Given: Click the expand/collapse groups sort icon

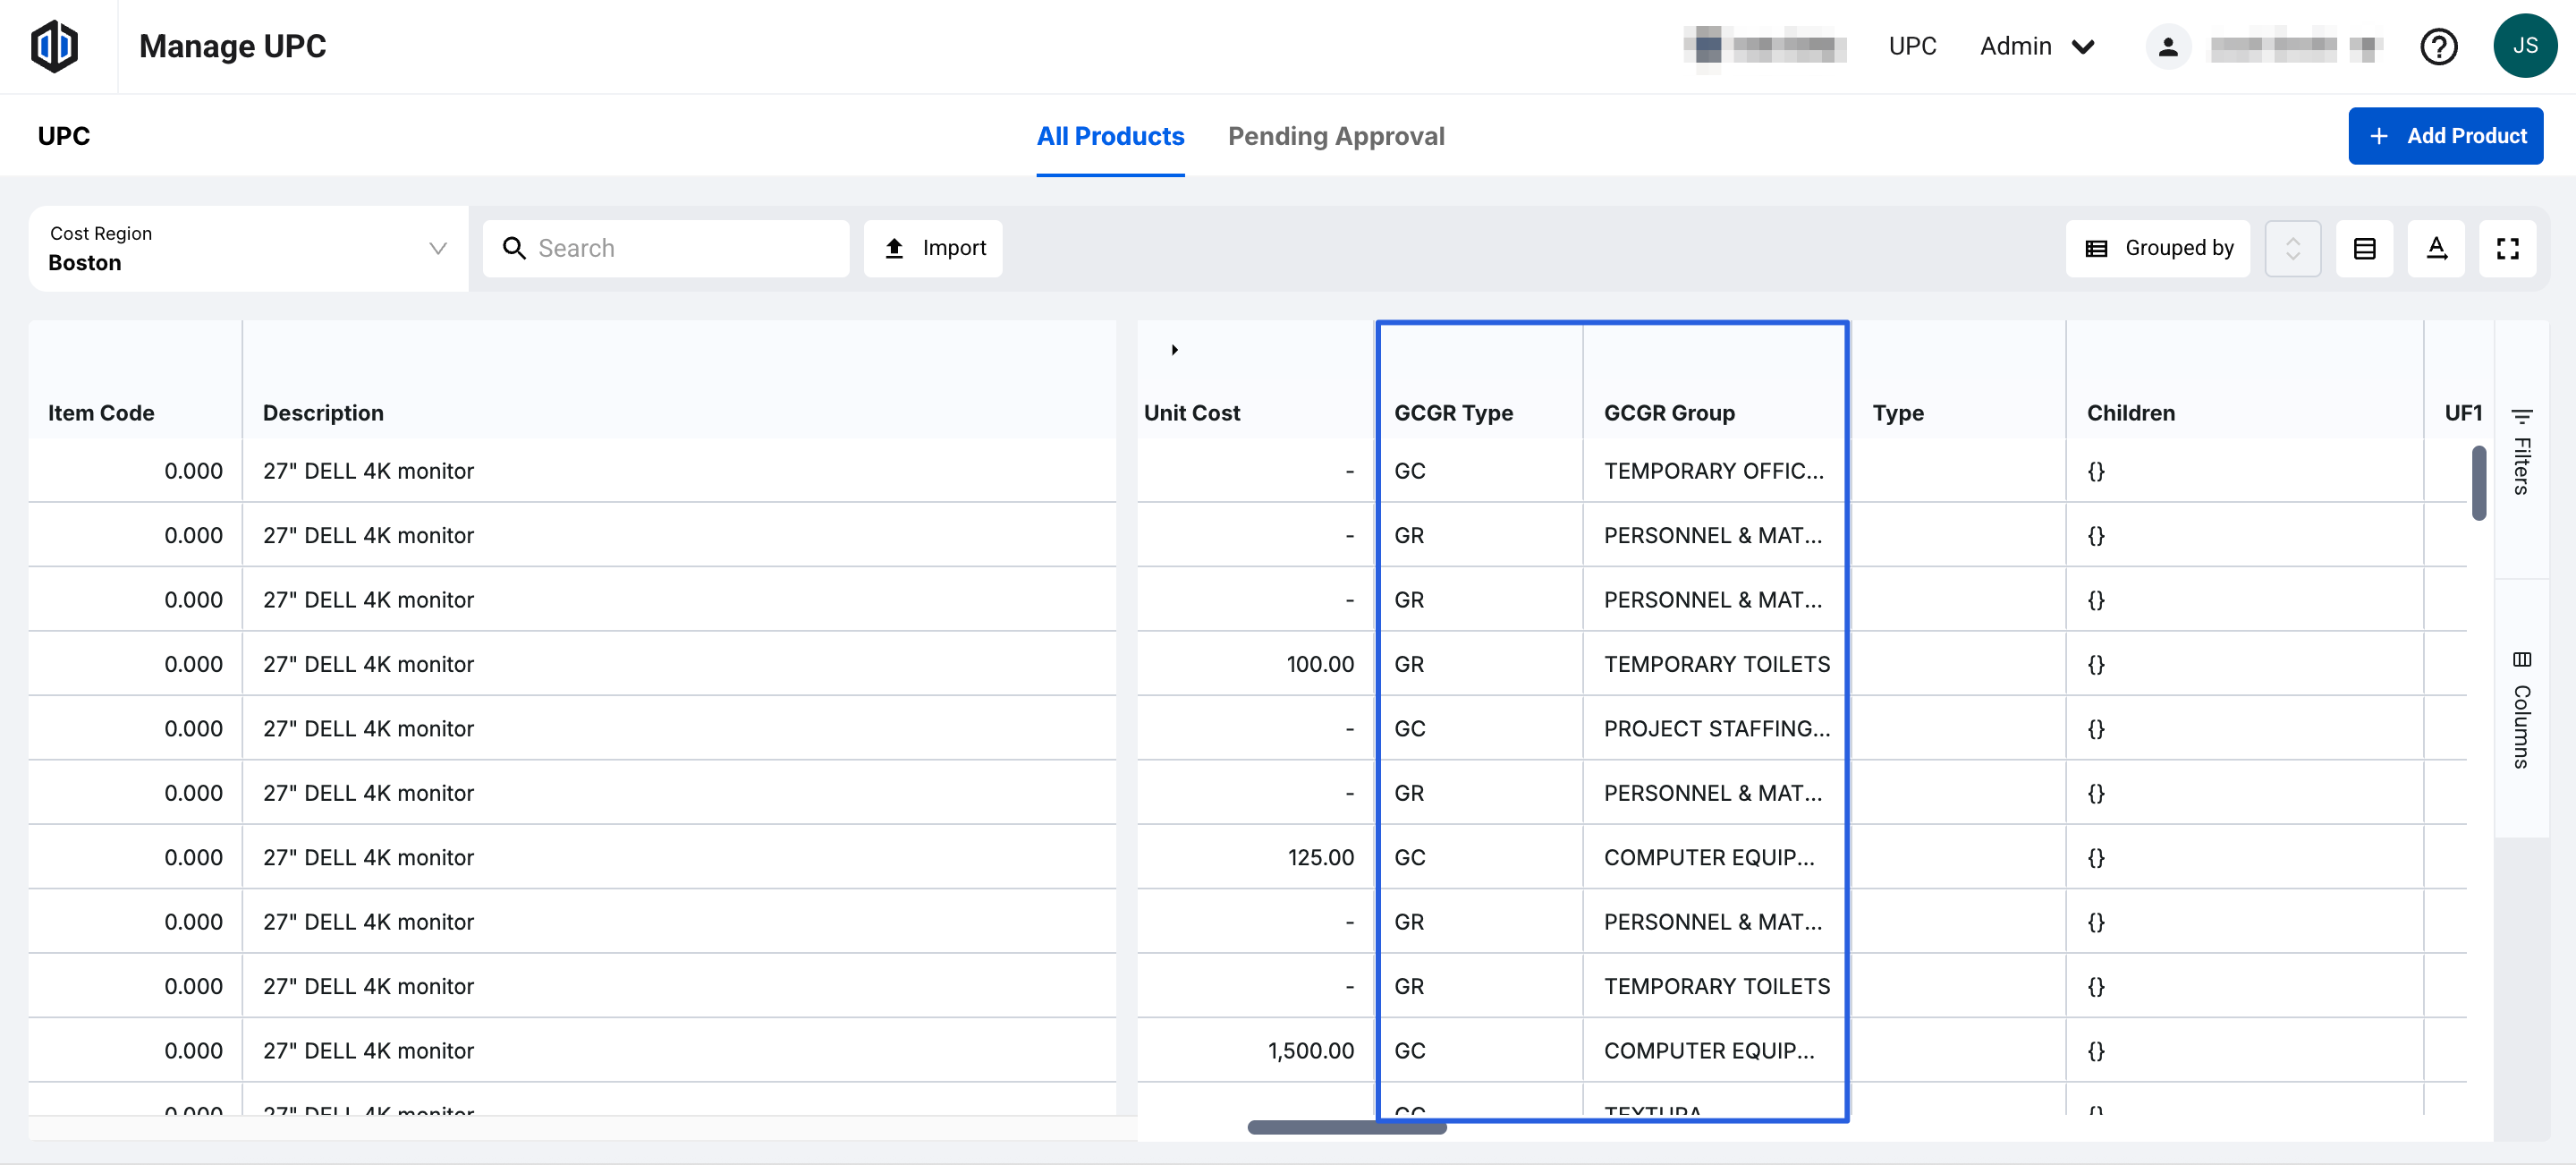Looking at the screenshot, I should 2292,248.
